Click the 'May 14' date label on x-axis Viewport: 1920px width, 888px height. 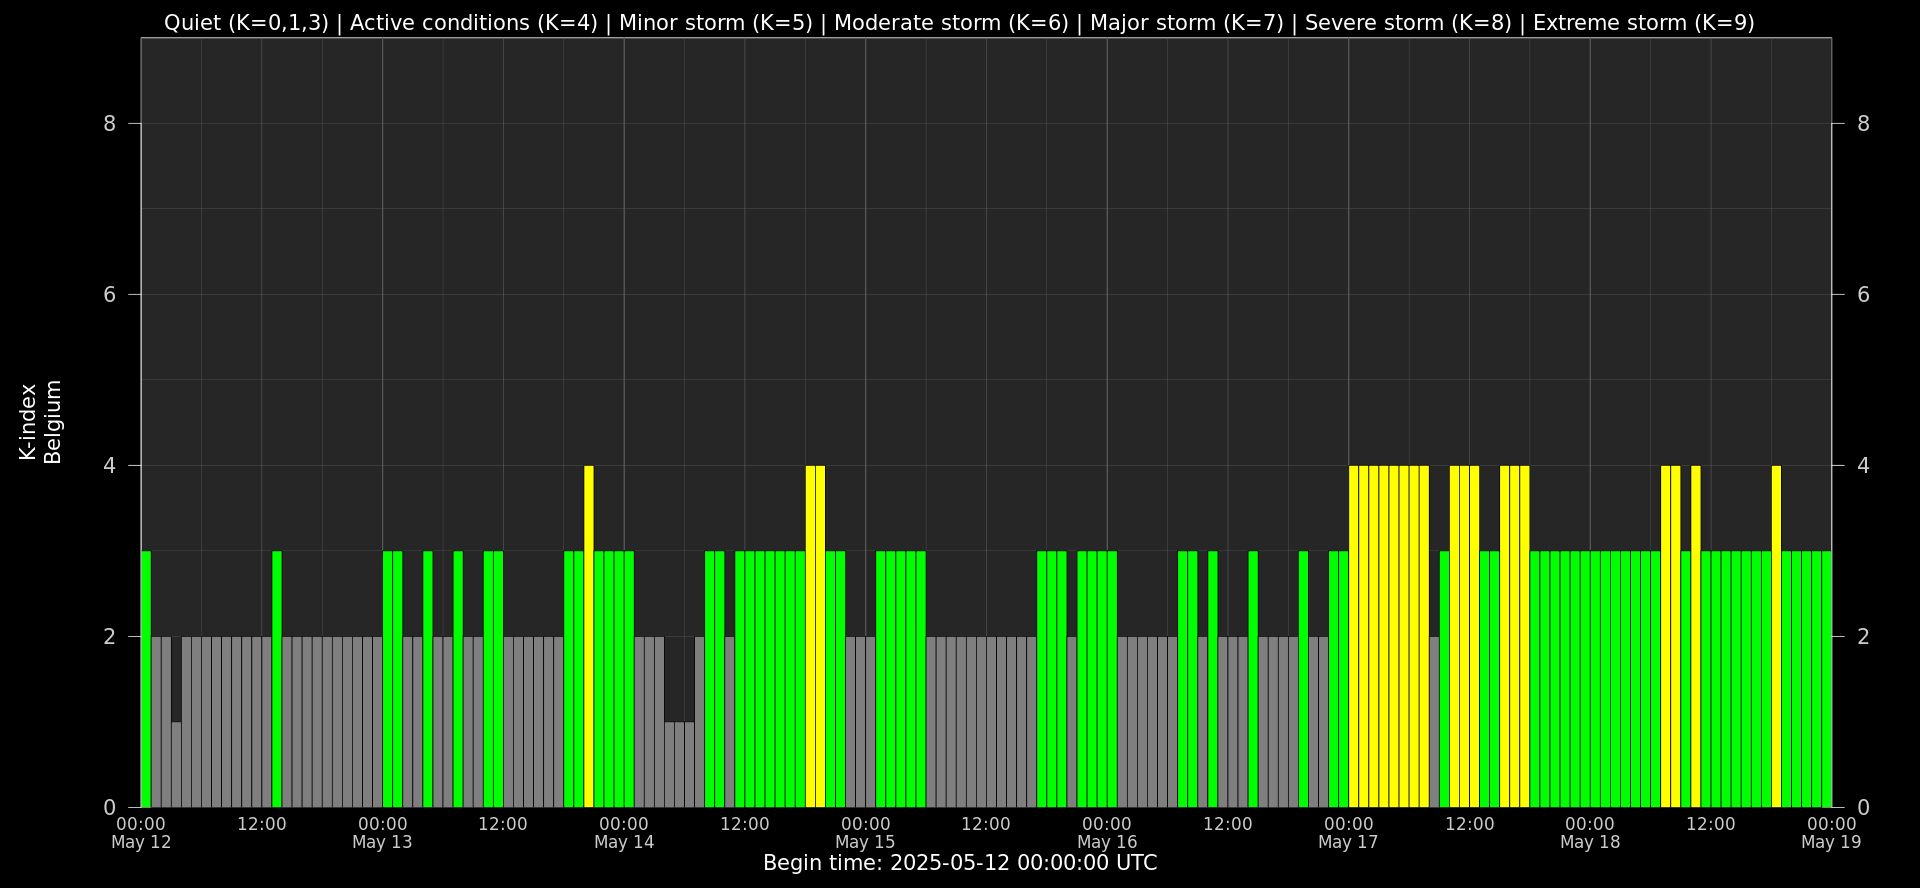624,842
